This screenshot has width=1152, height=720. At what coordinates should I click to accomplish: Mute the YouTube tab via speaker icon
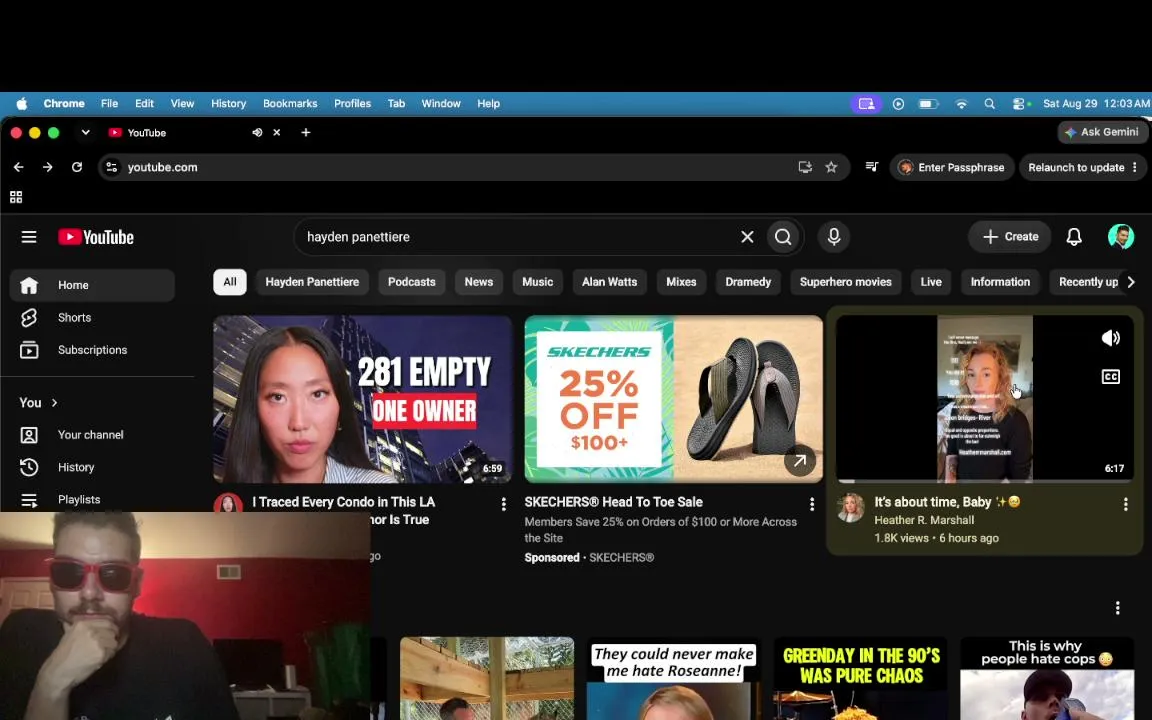(x=257, y=132)
